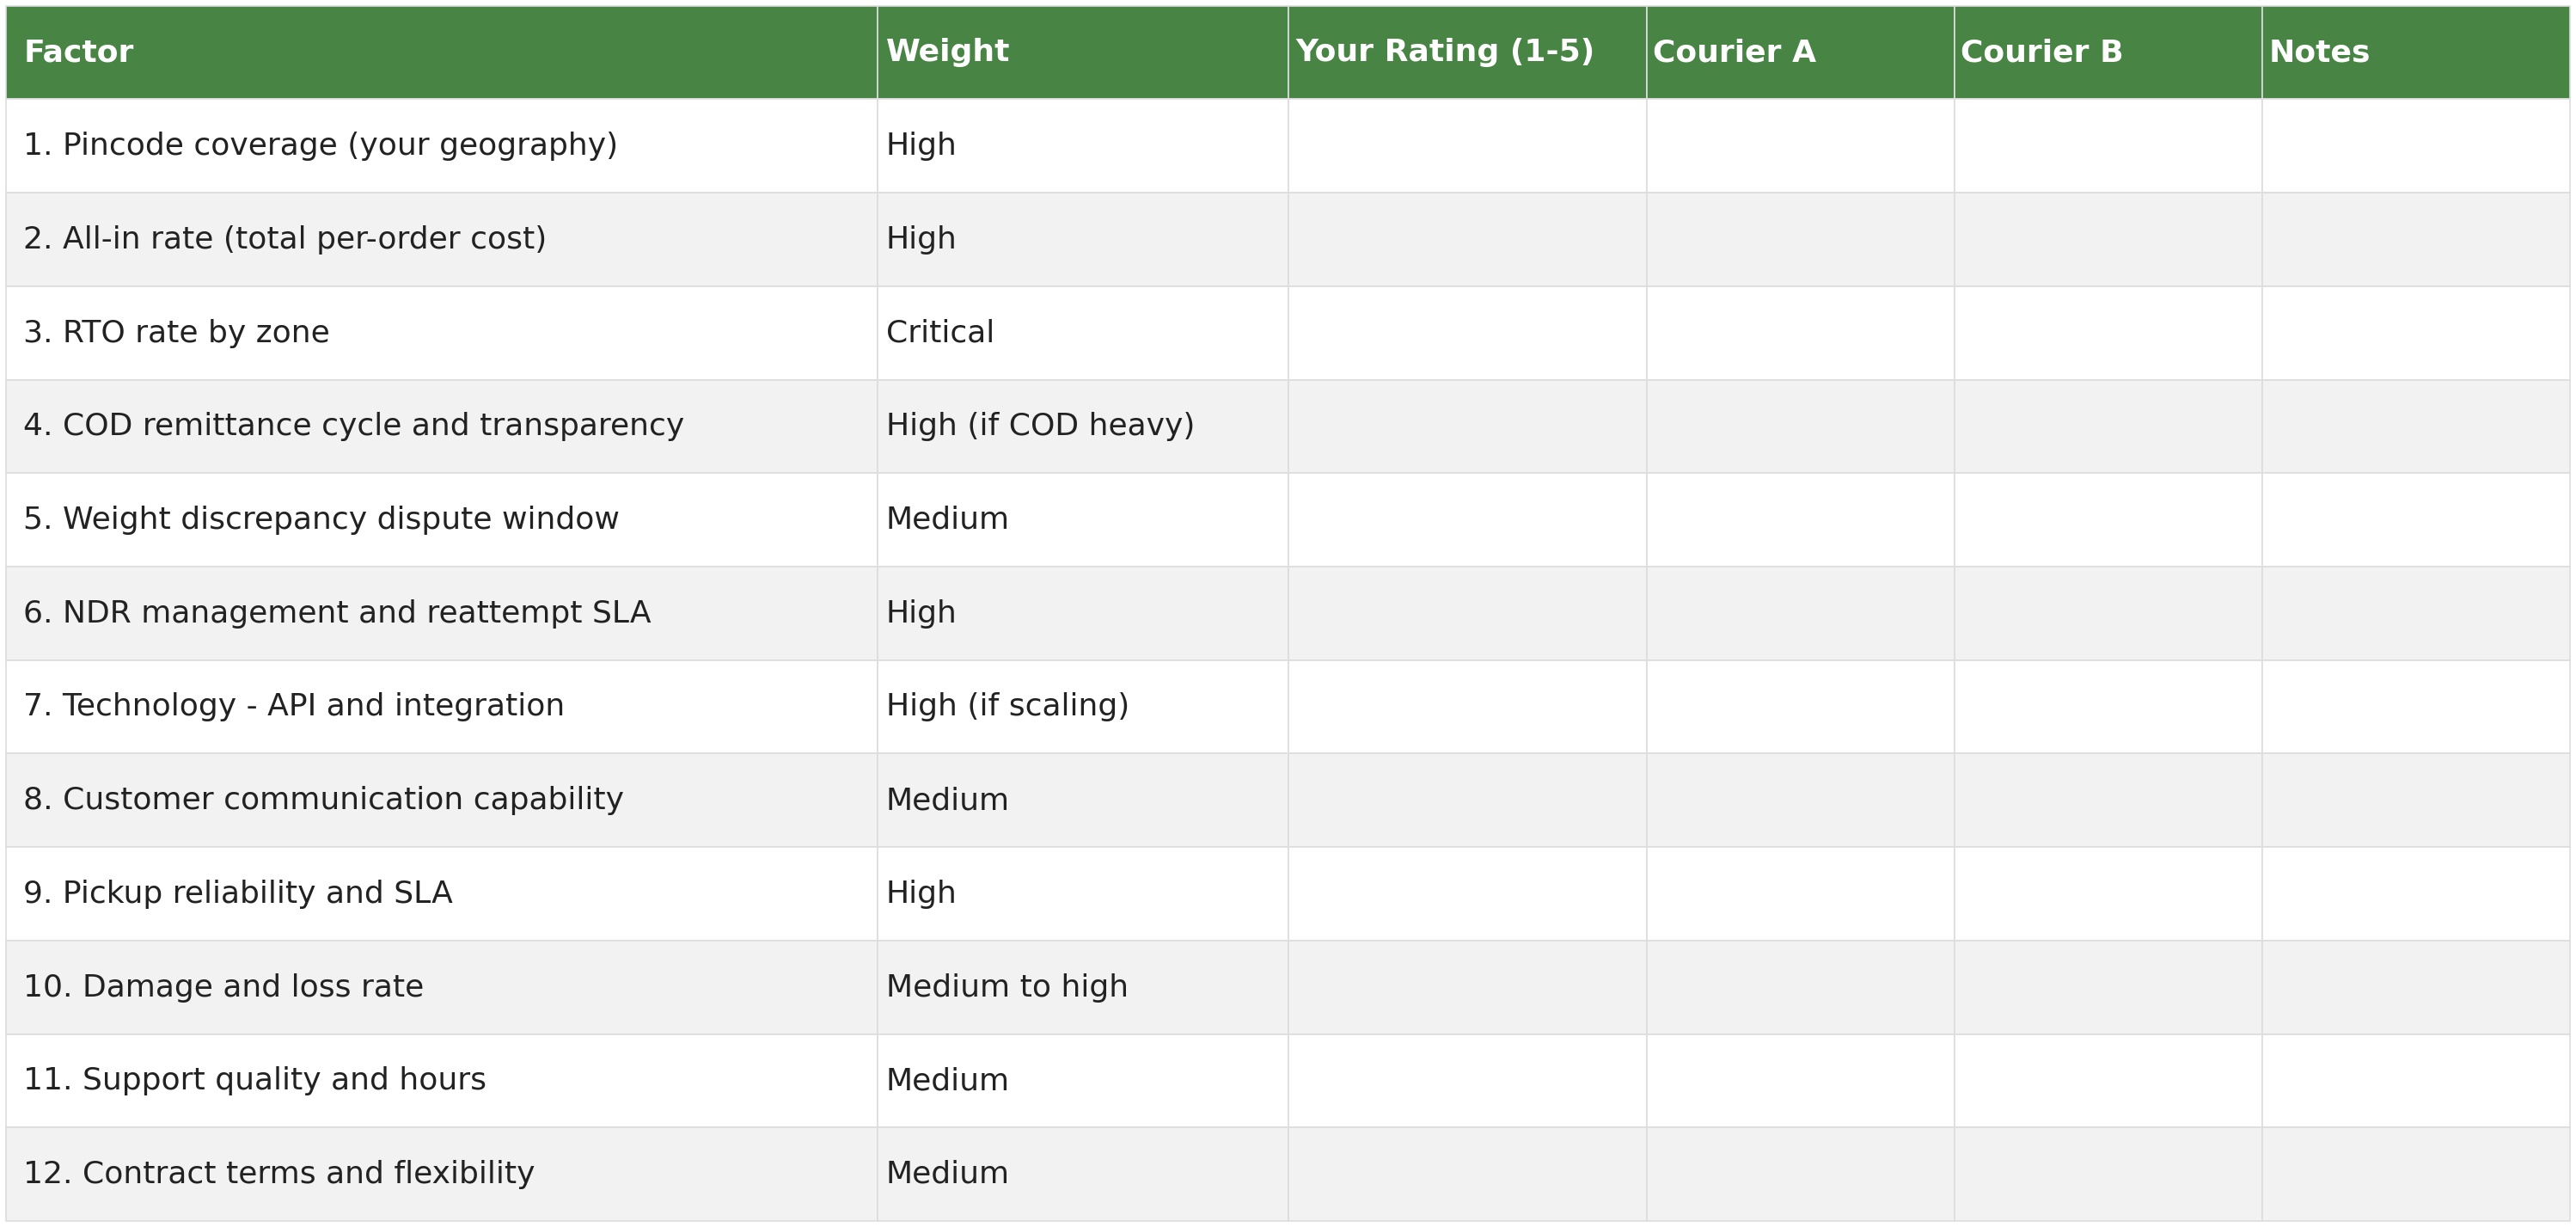Select the Your Rating (1-5) header
The image size is (2576, 1227).
coord(1467,52)
